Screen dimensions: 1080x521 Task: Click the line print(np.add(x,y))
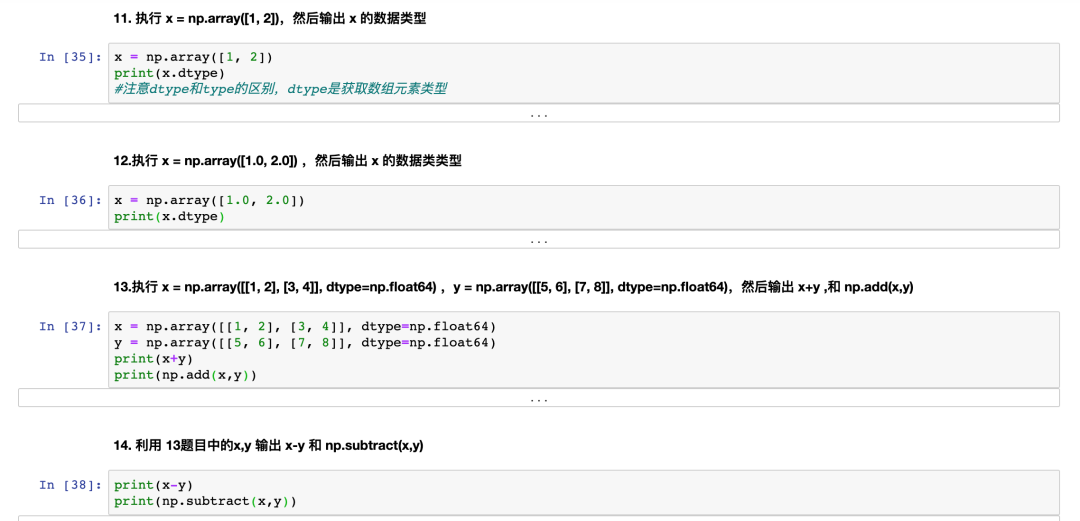[186, 375]
